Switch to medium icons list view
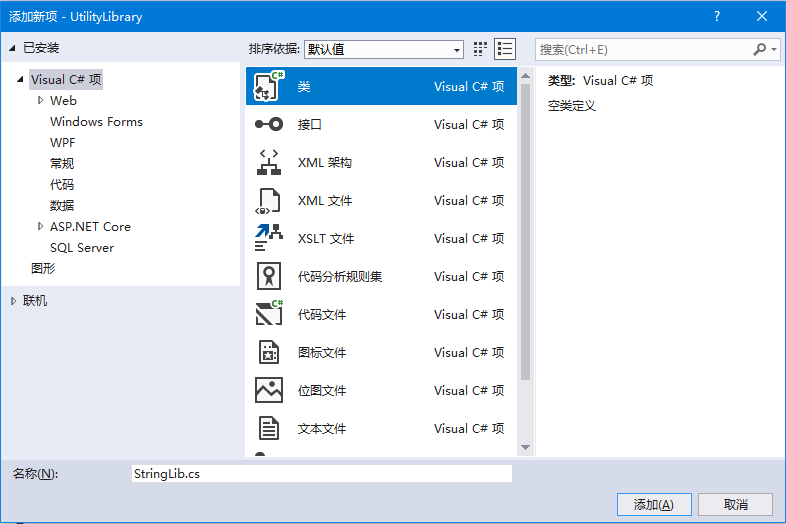 505,49
